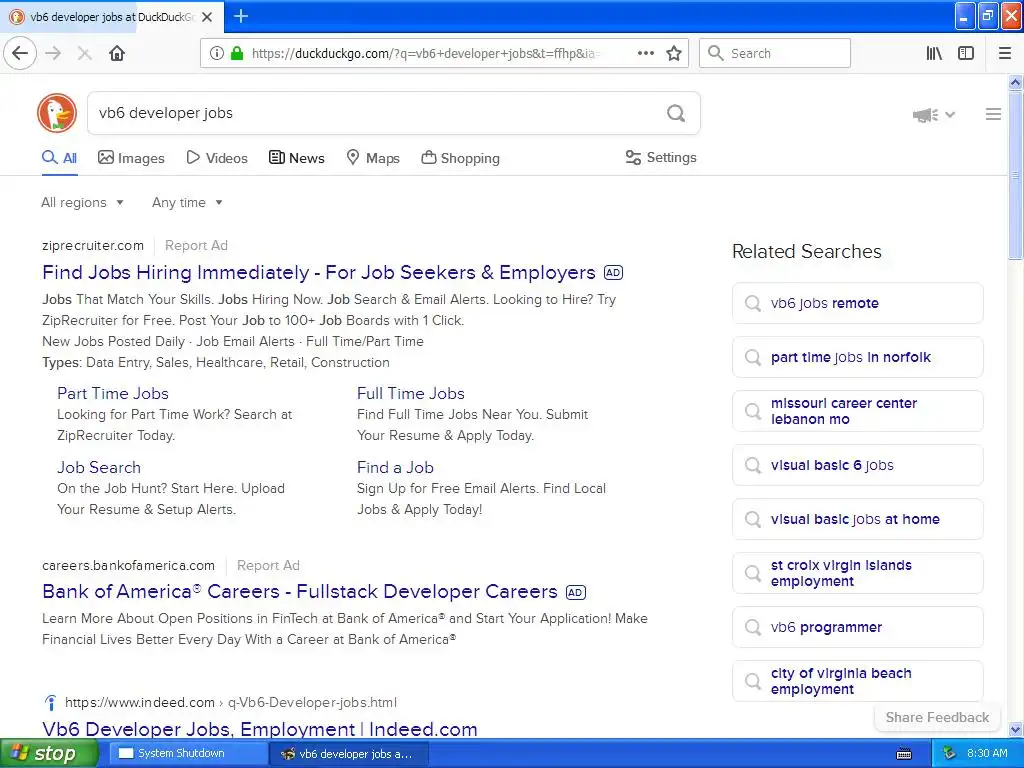Image resolution: width=1024 pixels, height=768 pixels.
Task: Open the browser home page icon
Action: pos(117,53)
